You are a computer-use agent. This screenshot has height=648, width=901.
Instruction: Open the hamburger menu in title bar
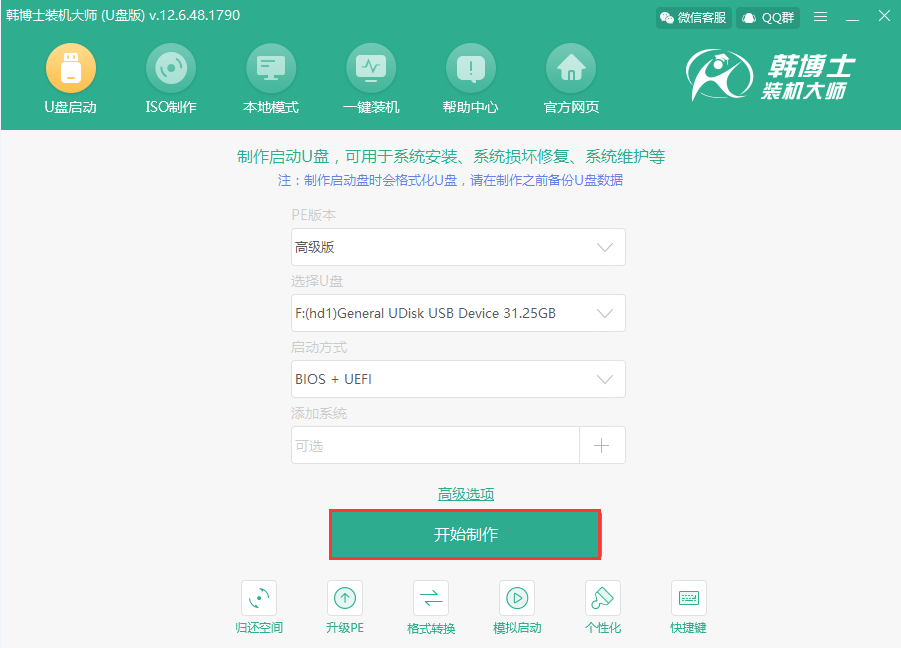point(820,17)
